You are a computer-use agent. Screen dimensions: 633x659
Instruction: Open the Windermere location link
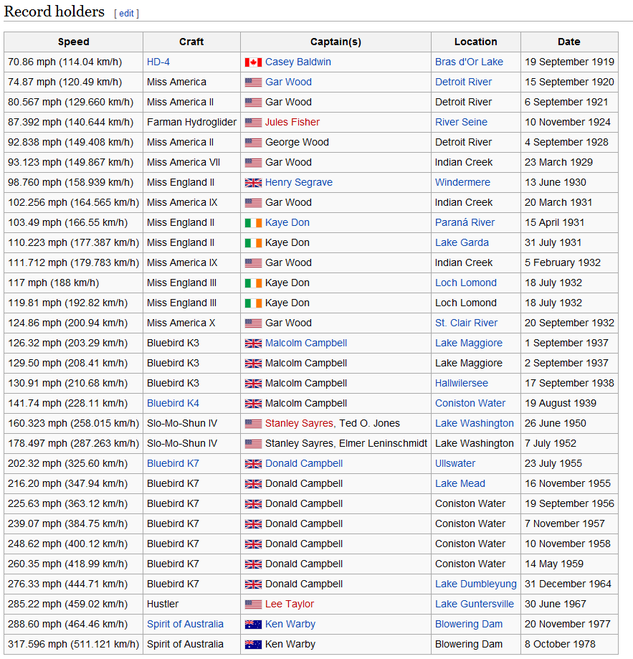click(x=462, y=182)
